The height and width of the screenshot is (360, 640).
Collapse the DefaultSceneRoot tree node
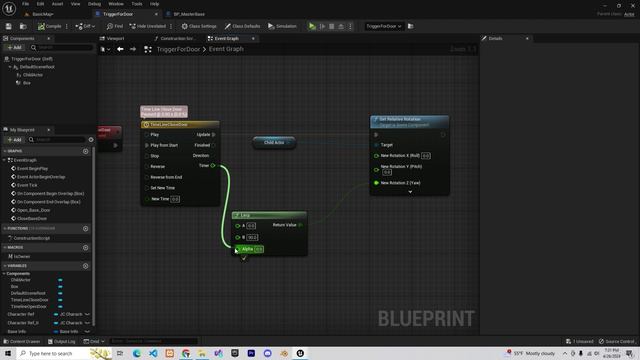coord(10,67)
